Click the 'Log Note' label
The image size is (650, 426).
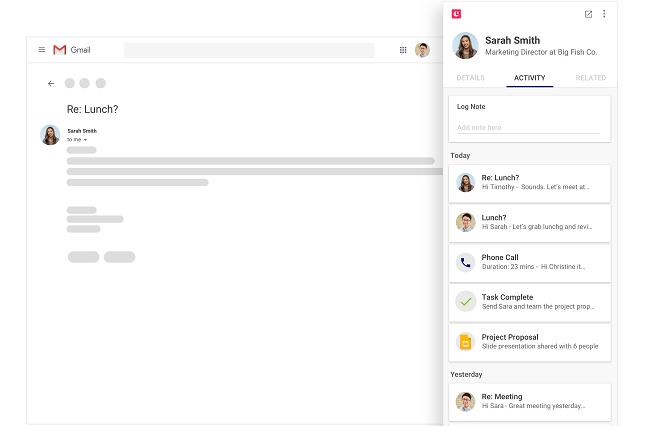pos(471,106)
